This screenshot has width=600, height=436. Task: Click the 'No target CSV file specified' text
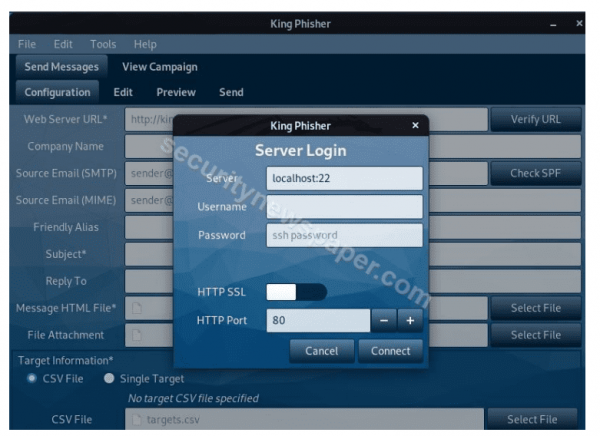point(193,398)
